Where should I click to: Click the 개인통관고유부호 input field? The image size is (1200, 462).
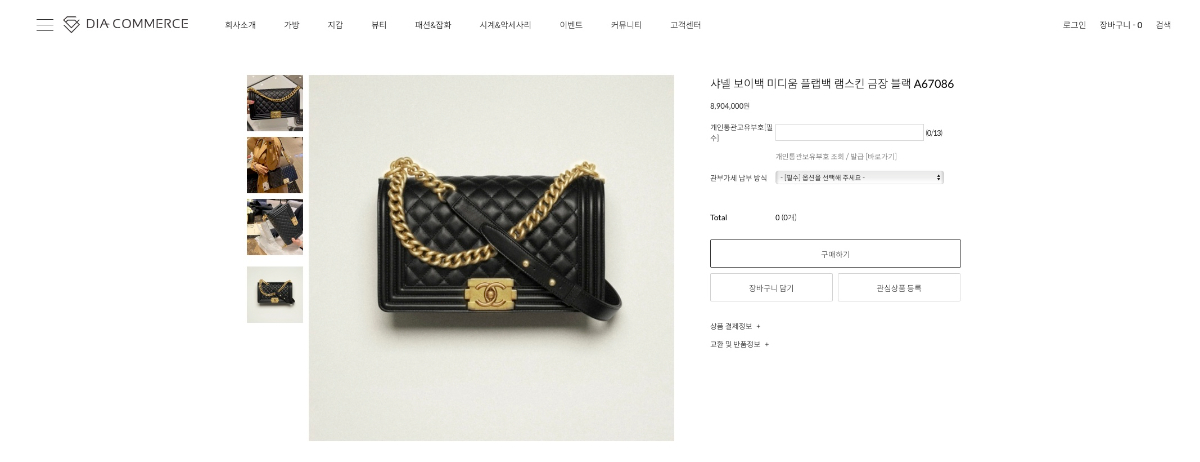coord(849,132)
